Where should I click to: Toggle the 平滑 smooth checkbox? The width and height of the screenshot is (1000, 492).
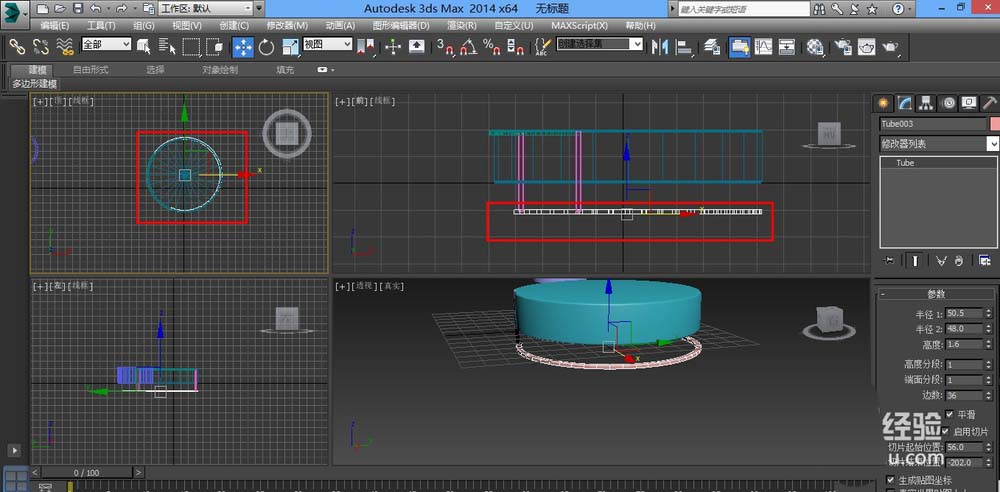pos(950,414)
